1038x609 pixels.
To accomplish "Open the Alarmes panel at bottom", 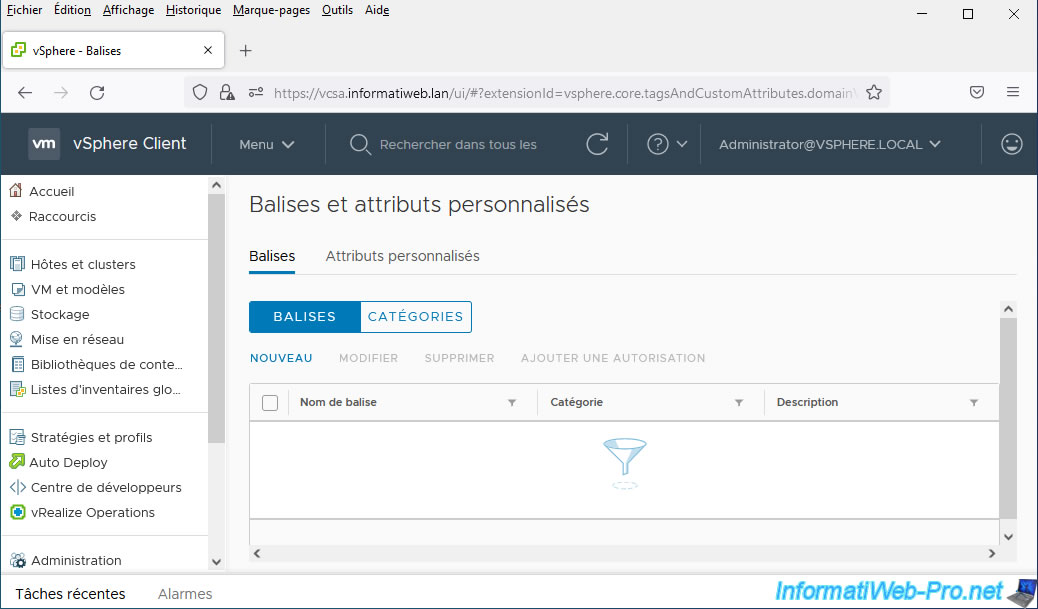I will 185,594.
